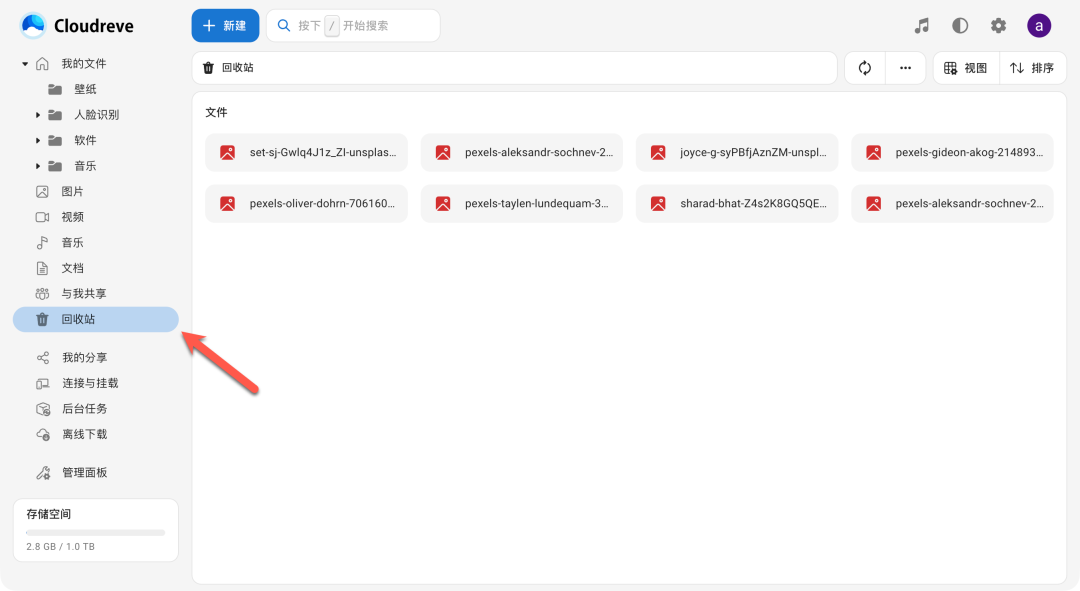This screenshot has width=1080, height=591.
Task: Open the 视图 view options dropdown
Action: [966, 68]
